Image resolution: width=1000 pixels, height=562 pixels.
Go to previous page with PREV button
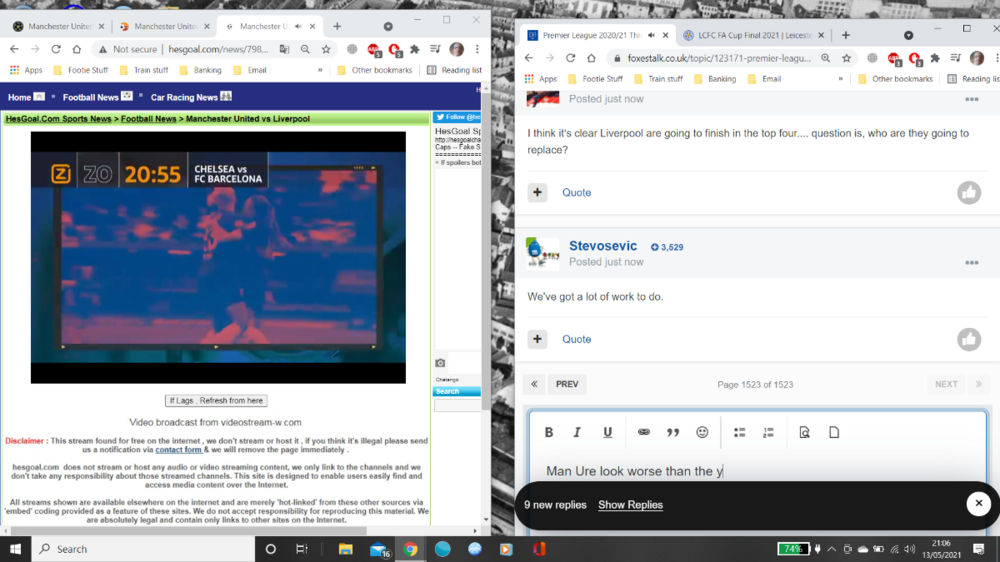pos(567,384)
